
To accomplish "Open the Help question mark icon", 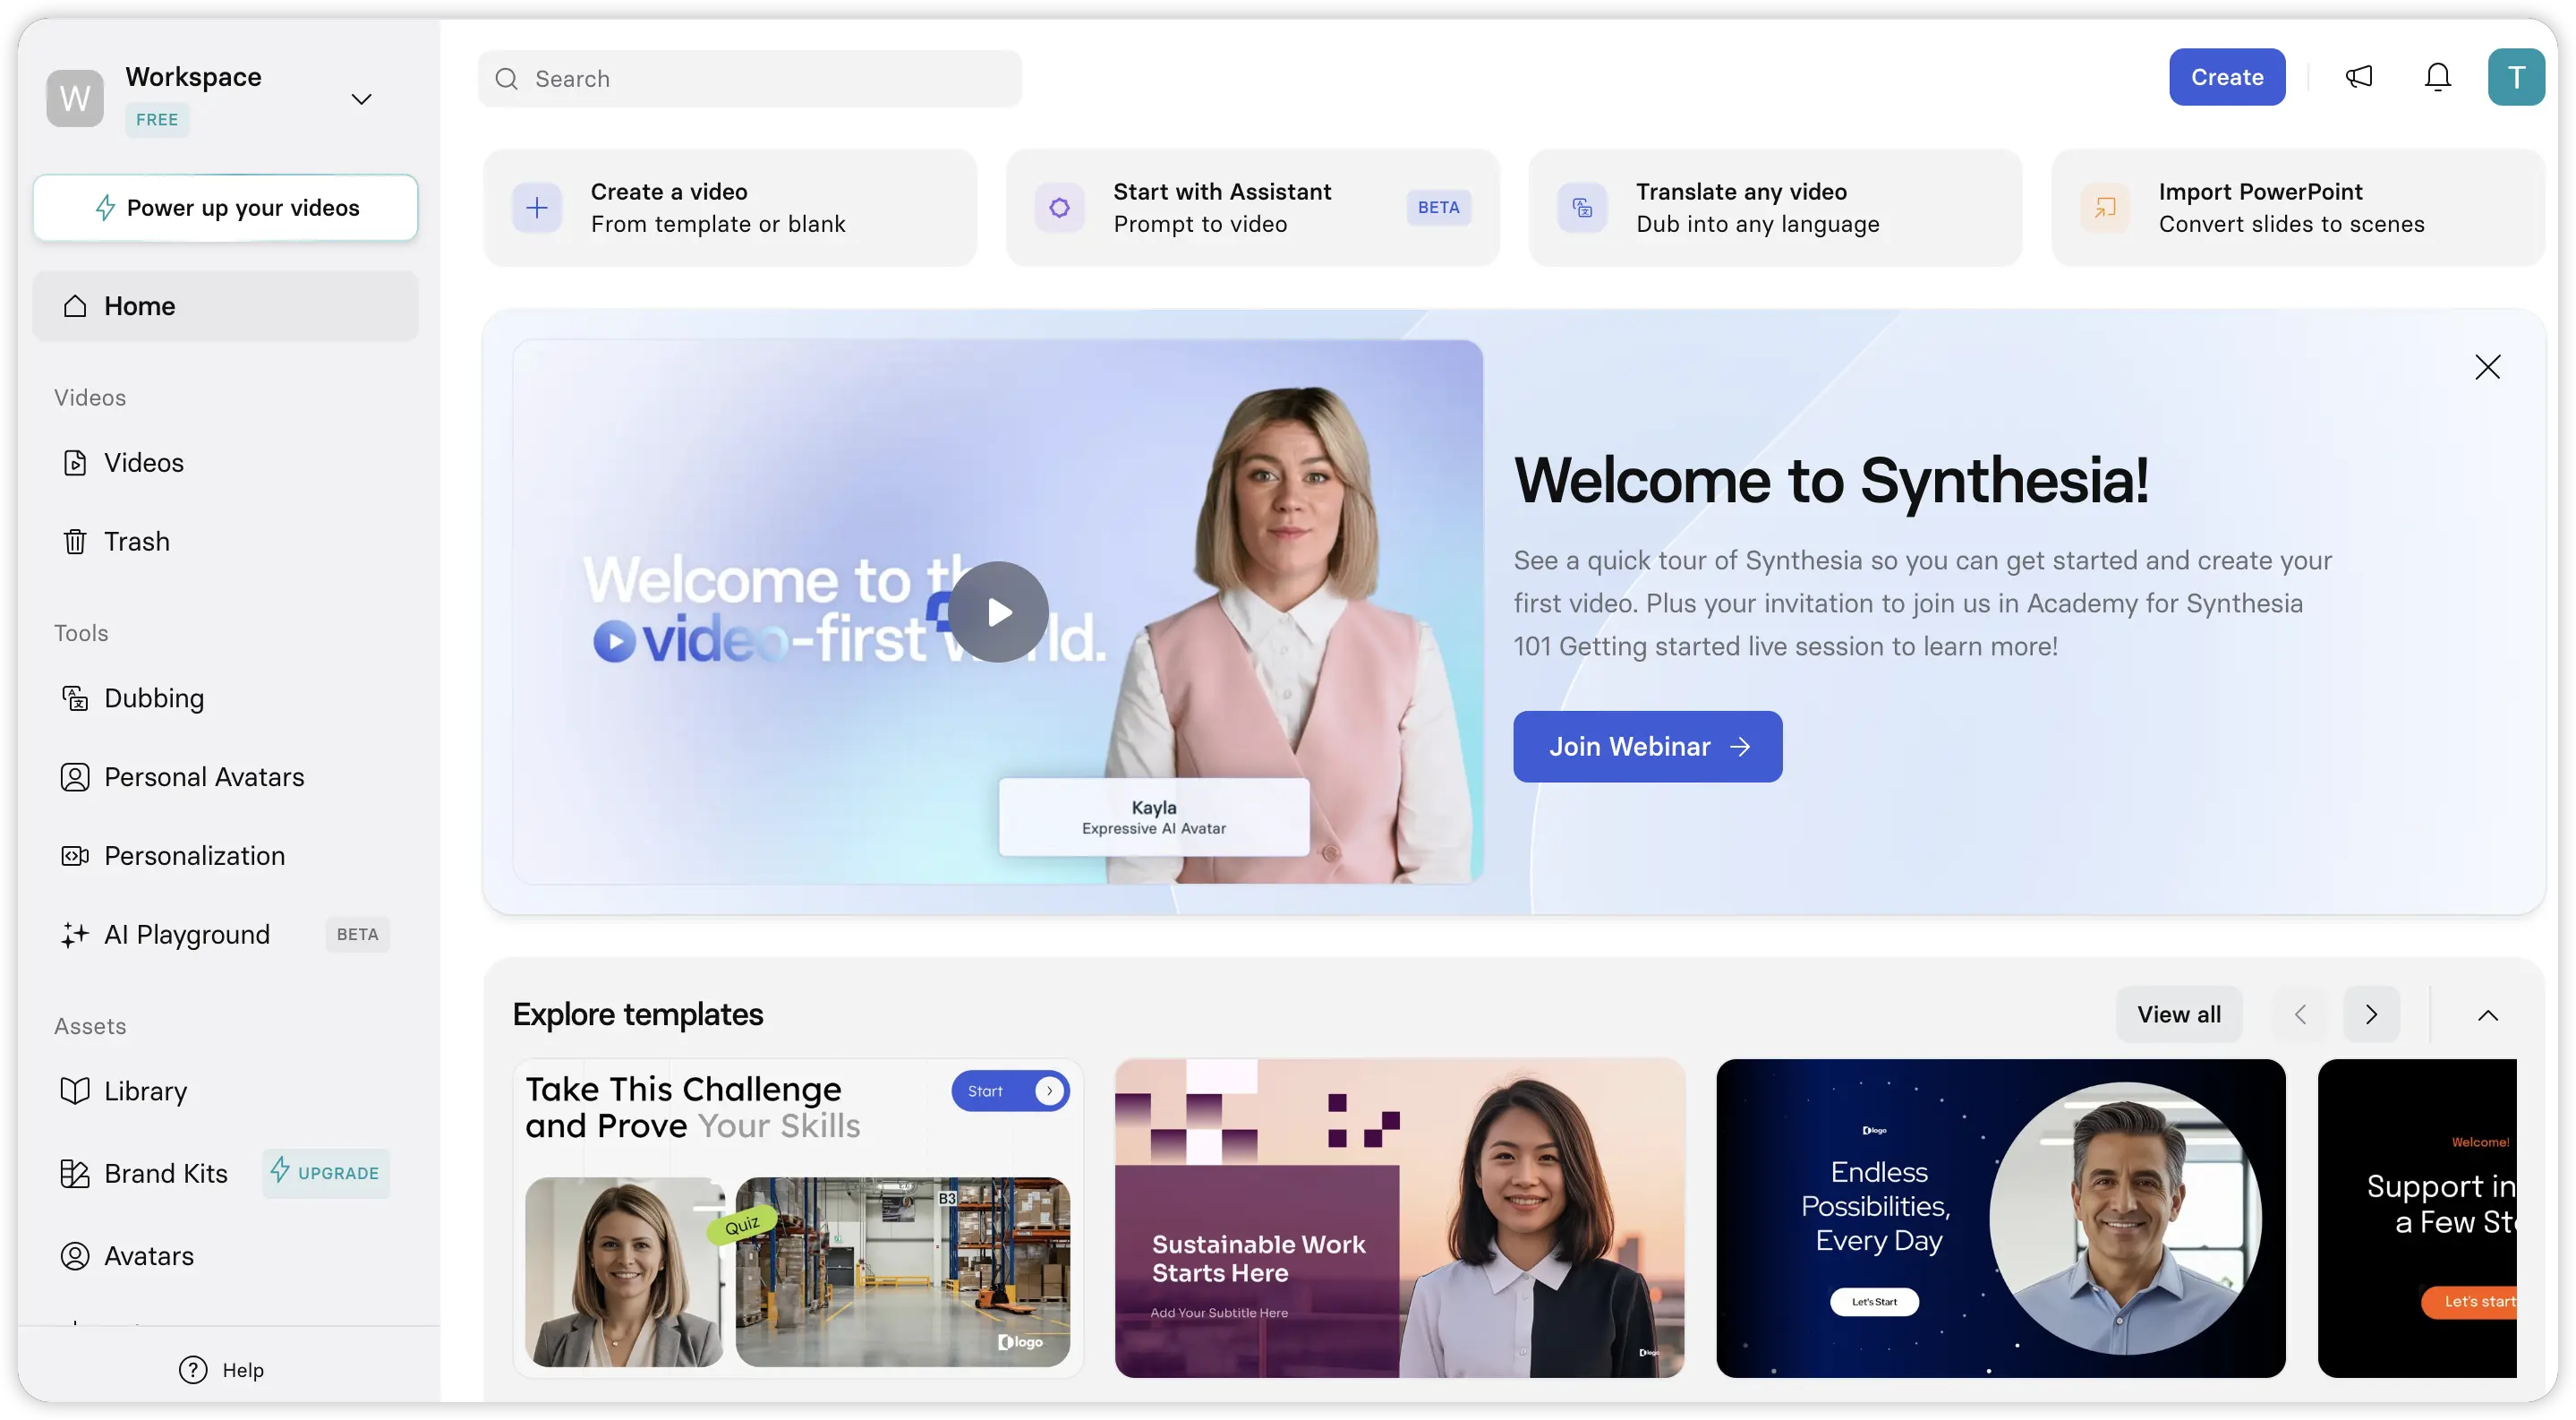I will coord(193,1370).
